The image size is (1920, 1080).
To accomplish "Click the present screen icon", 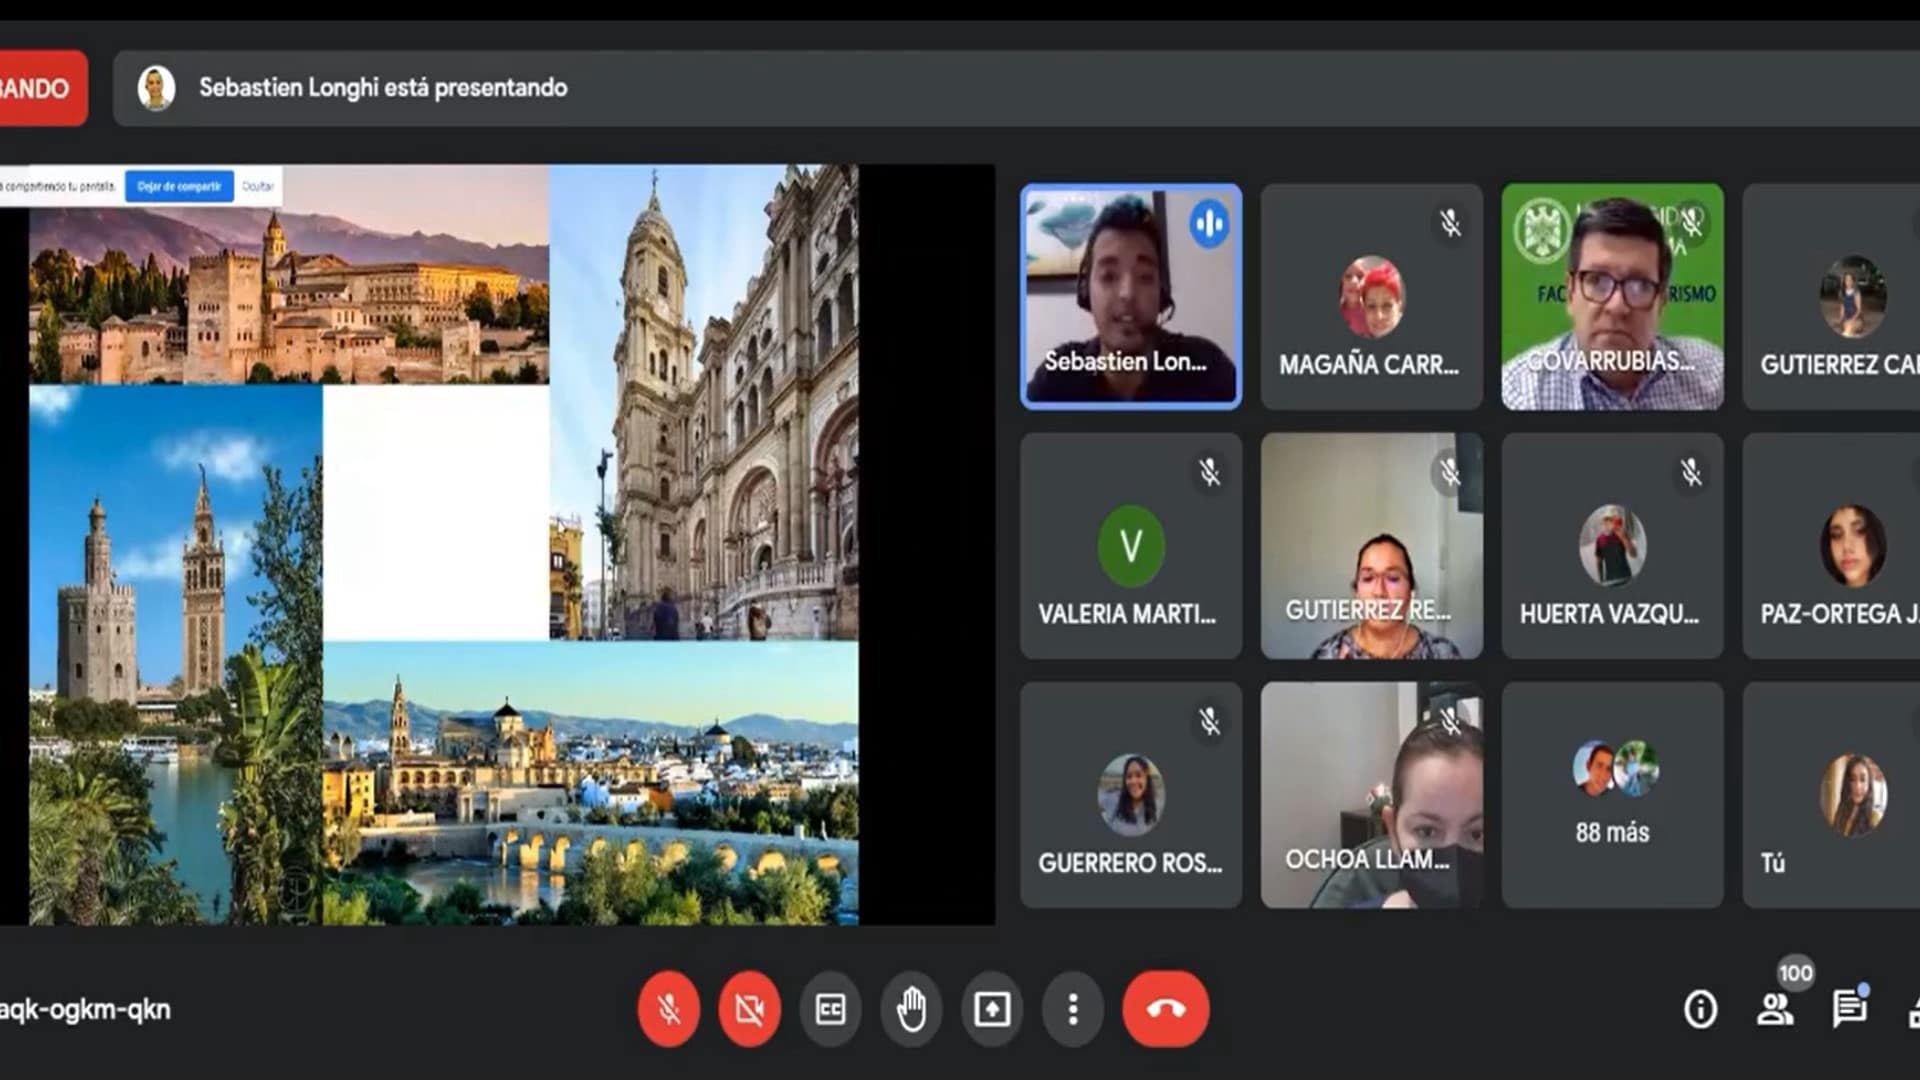I will point(992,1009).
